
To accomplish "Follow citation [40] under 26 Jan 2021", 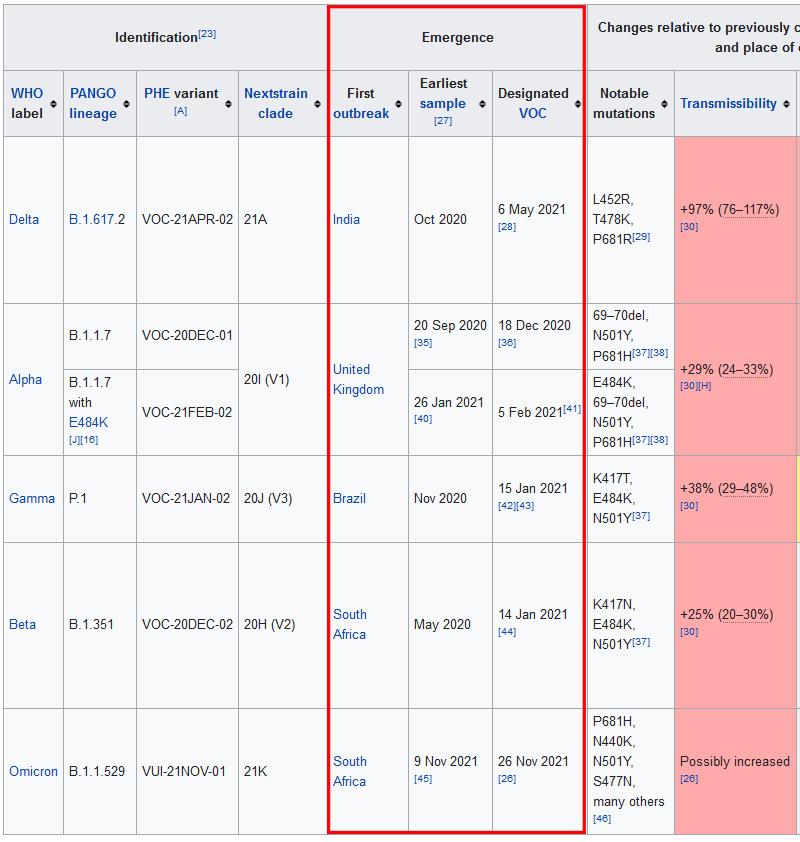I will click(423, 419).
